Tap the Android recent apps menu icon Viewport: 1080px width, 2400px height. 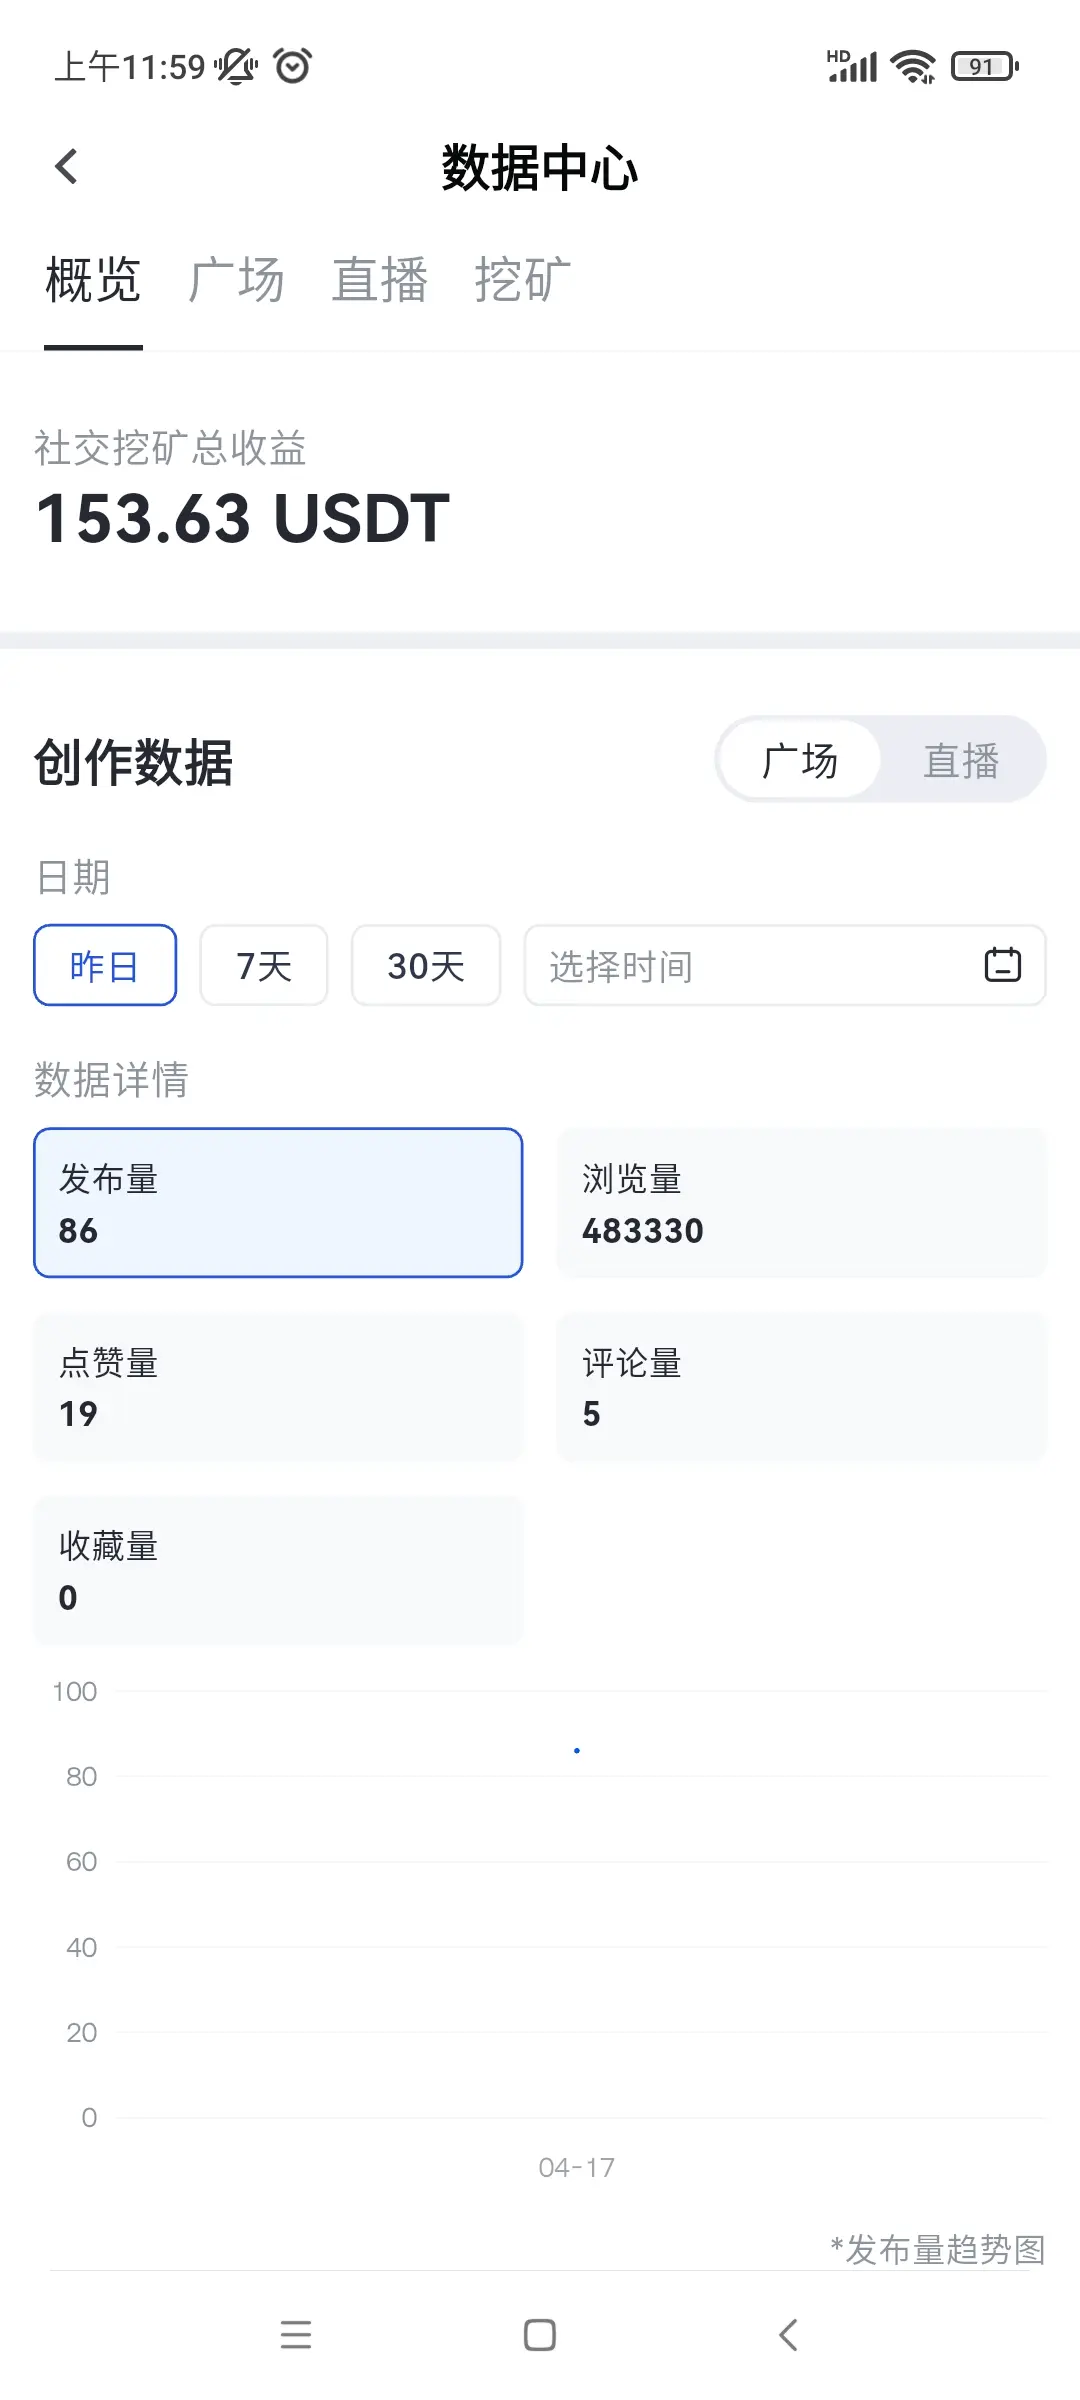(295, 2334)
